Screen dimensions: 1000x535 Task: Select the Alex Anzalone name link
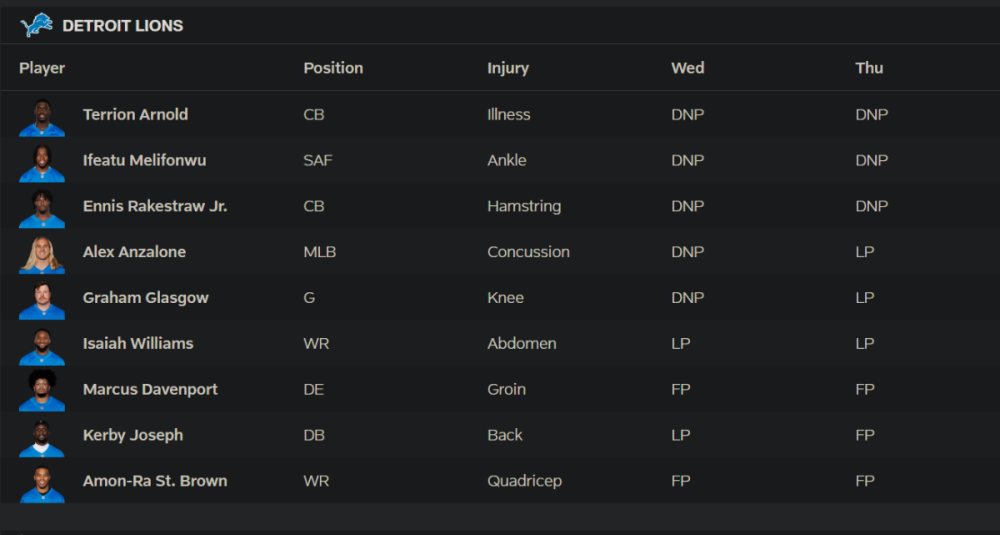134,252
